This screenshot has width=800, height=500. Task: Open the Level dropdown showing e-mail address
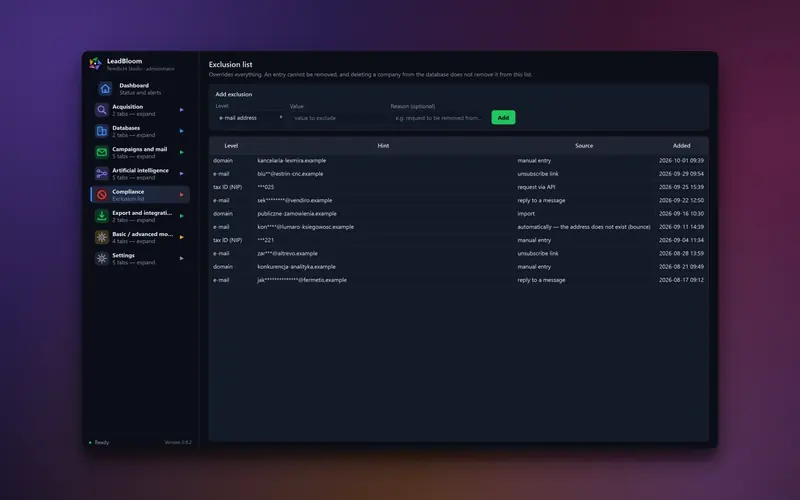(250, 118)
